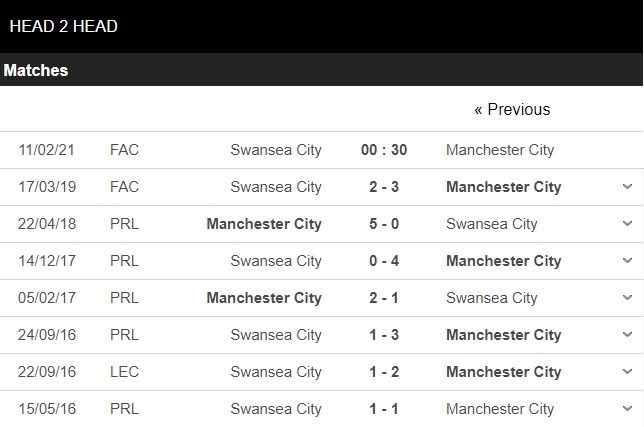Expand the 17/03/19 FAC match details

point(627,187)
